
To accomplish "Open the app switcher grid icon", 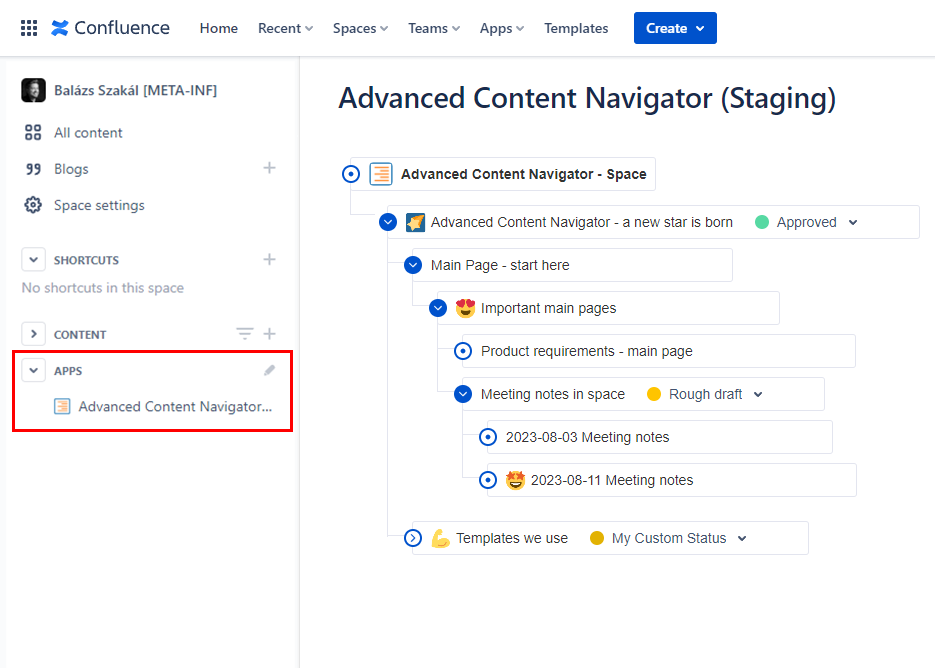I will click(29, 28).
